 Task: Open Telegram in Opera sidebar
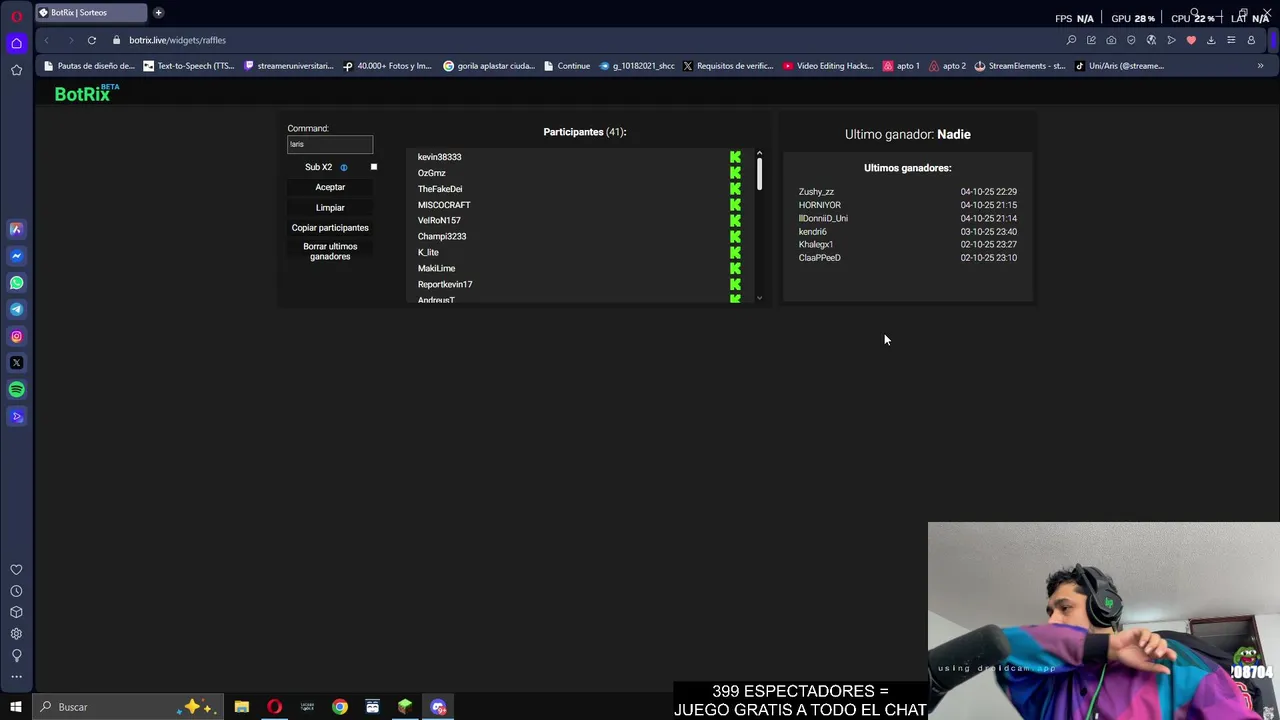[16, 309]
